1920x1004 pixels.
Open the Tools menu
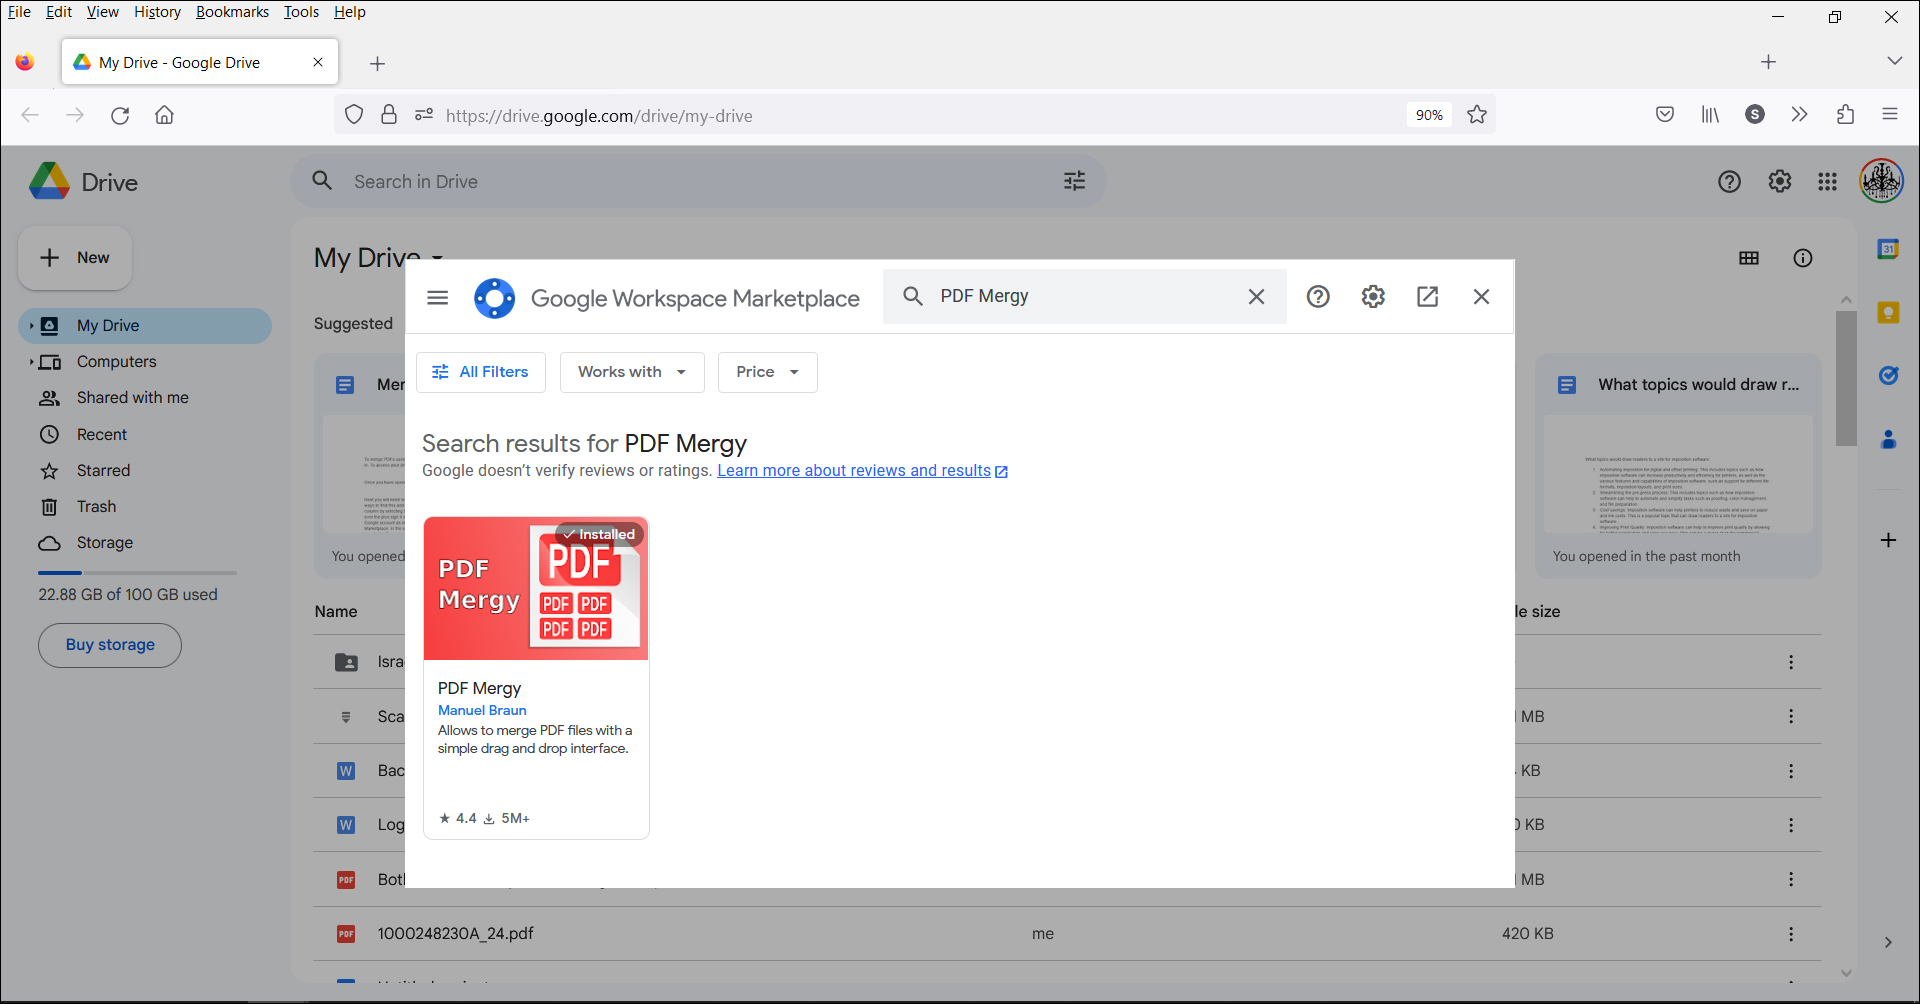[301, 12]
